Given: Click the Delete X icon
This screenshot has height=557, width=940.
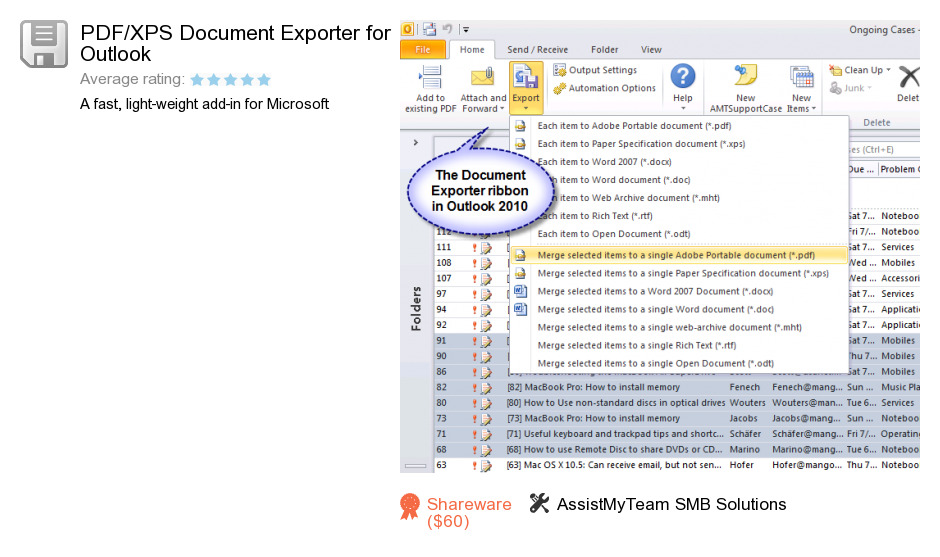Looking at the screenshot, I should [x=909, y=77].
